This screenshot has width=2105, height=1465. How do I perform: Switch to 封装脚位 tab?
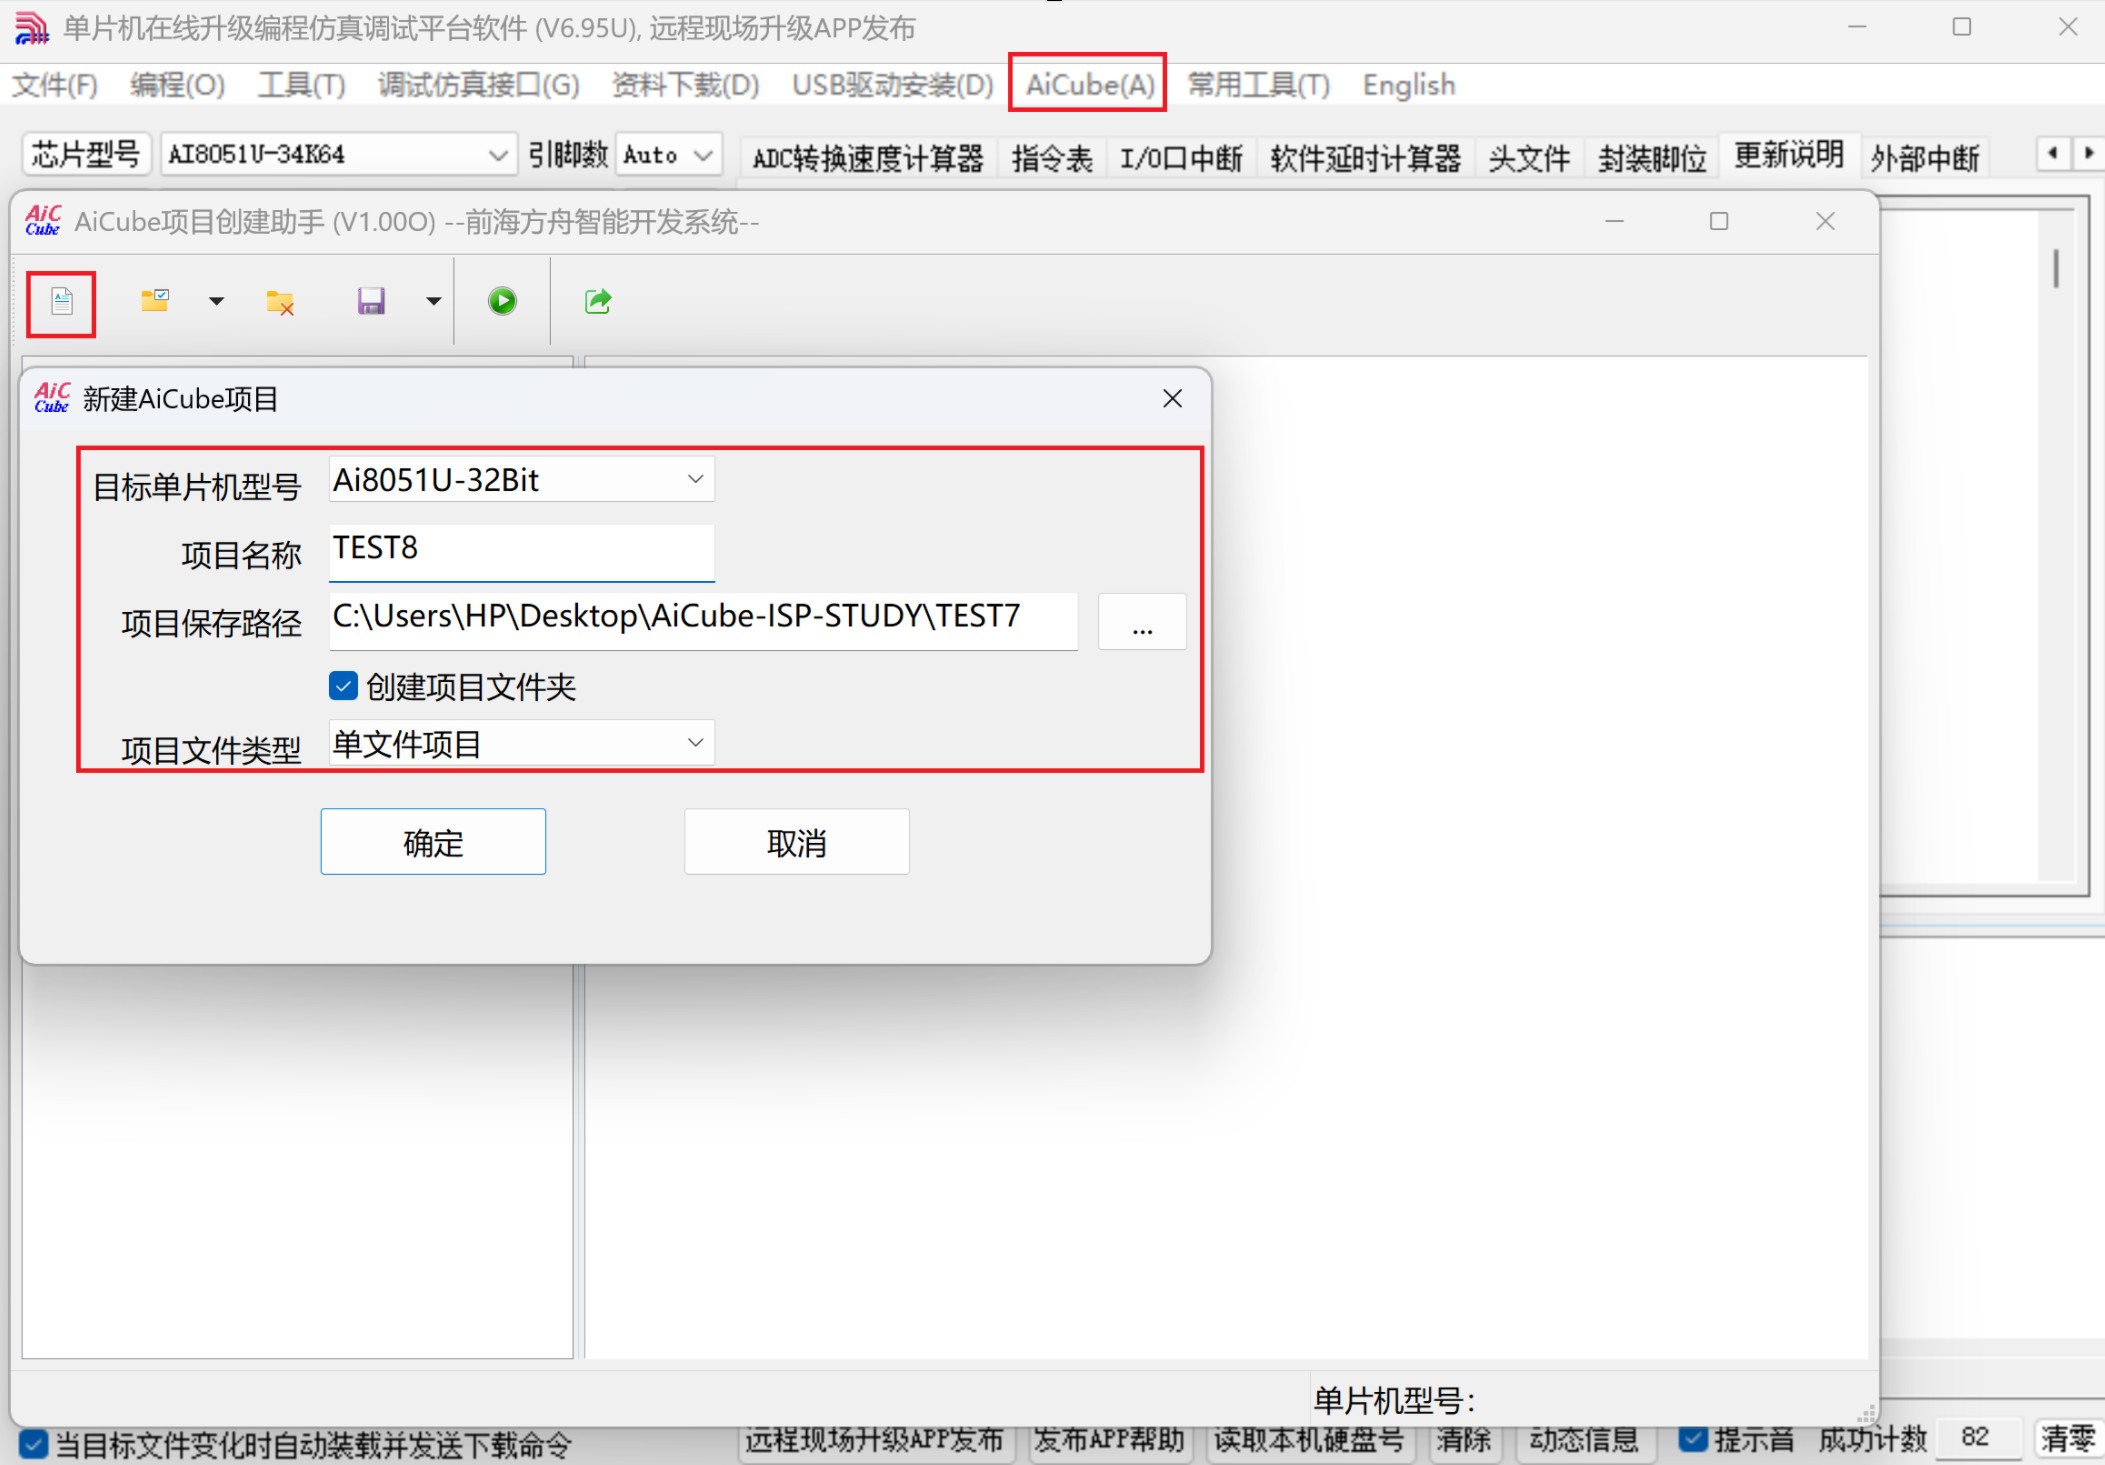1652,158
